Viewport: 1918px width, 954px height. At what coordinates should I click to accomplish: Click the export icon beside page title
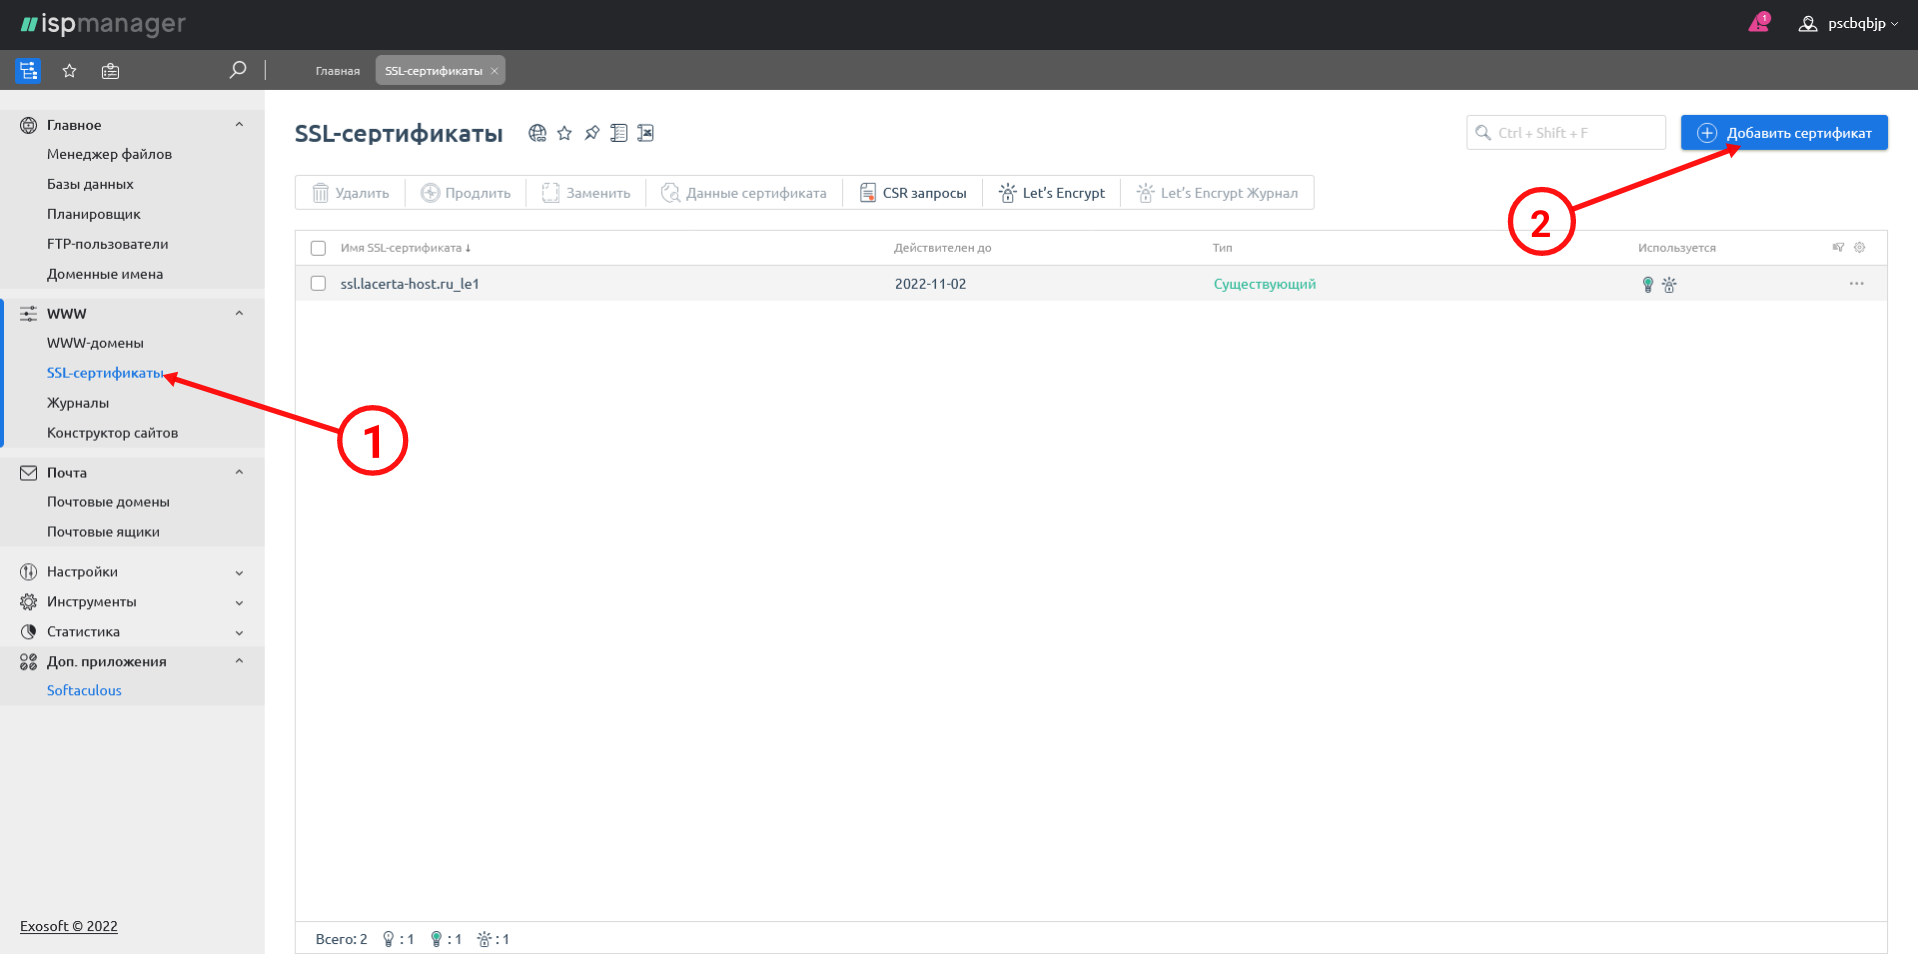click(x=646, y=133)
